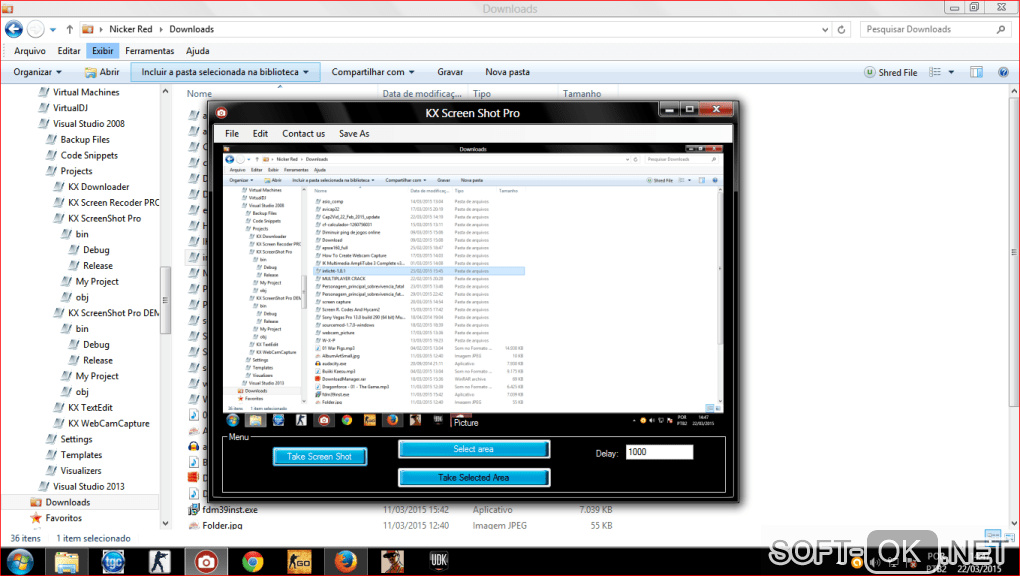
Task: Select Visual Studio 2013 tree folder
Action: coord(88,487)
